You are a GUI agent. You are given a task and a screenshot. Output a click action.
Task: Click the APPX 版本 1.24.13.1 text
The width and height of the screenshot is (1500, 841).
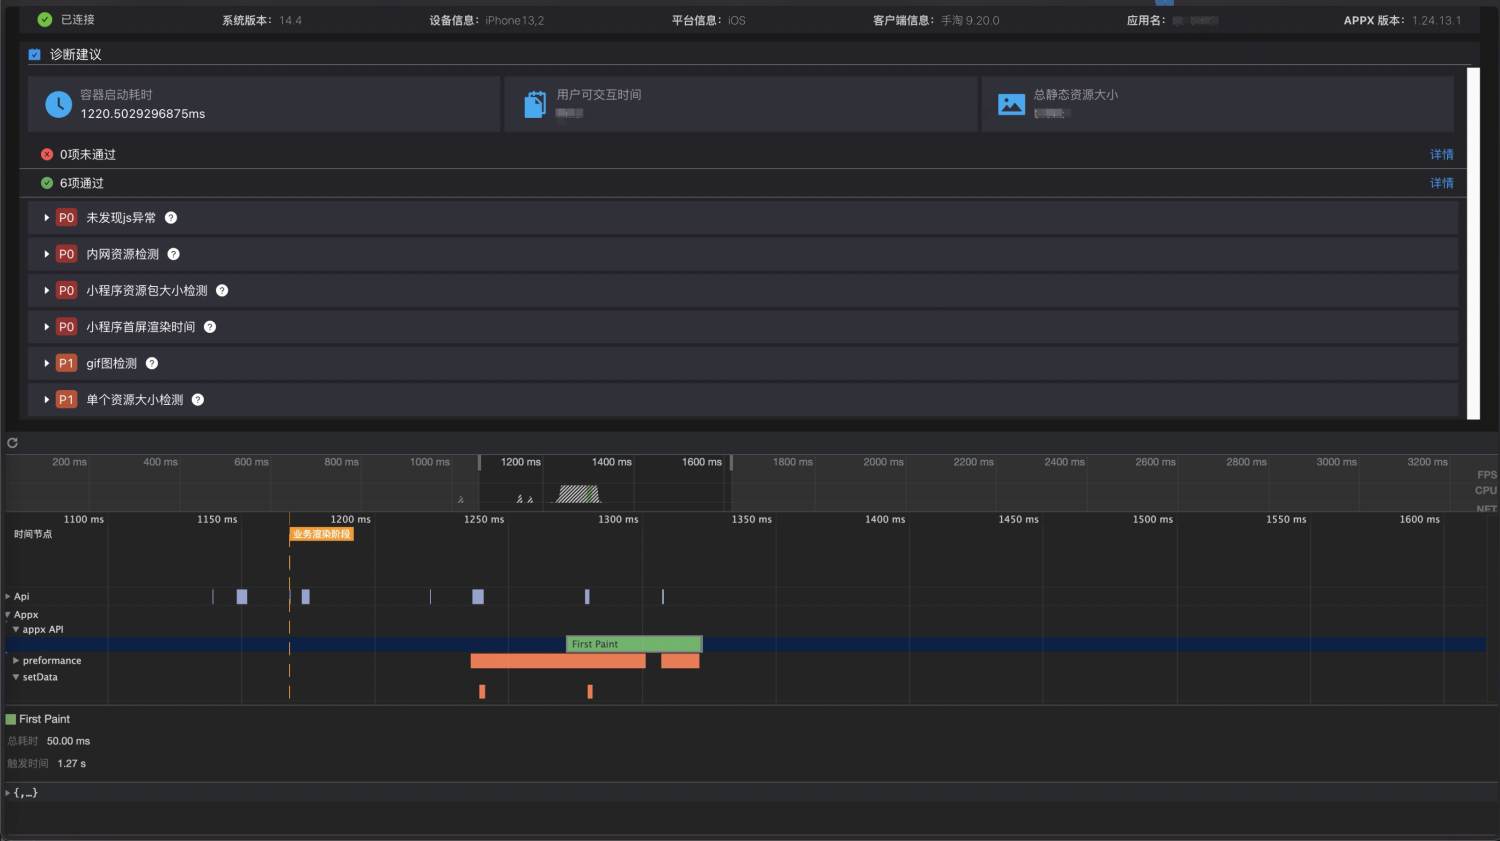tap(1402, 20)
